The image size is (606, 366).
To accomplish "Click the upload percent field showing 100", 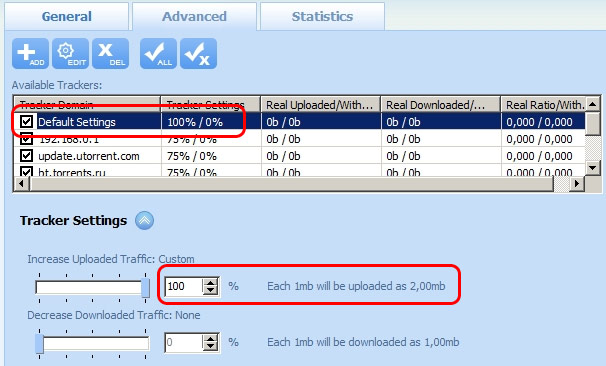I will [184, 286].
